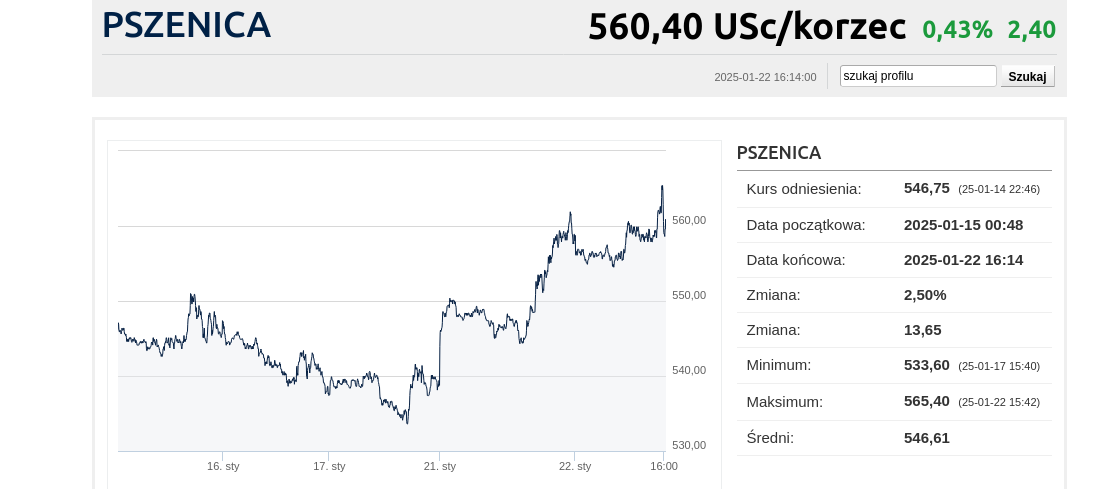
Task: Click the 560,40 USc/korzec price value
Action: [x=746, y=27]
